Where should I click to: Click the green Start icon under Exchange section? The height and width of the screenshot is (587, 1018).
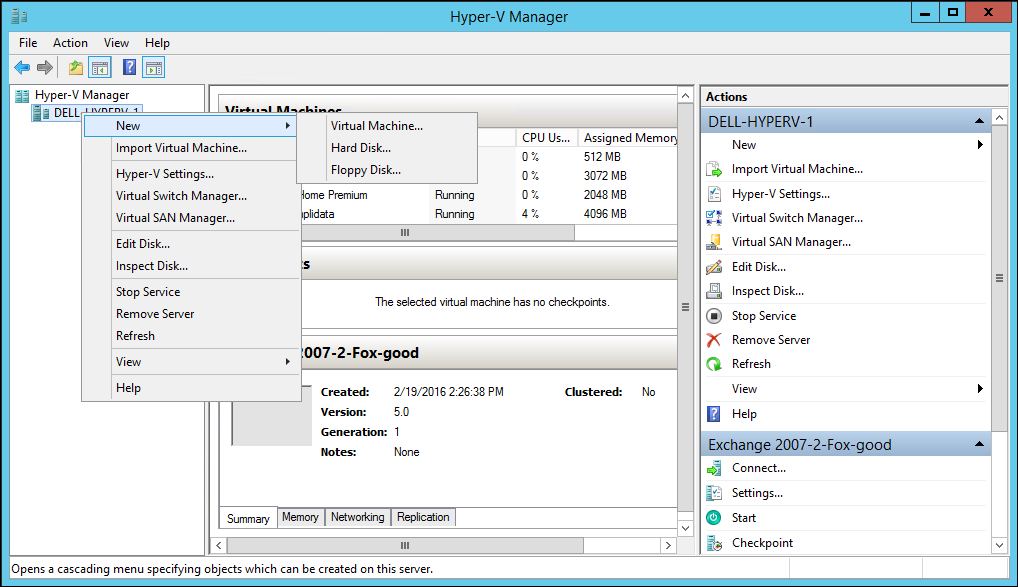tap(714, 518)
